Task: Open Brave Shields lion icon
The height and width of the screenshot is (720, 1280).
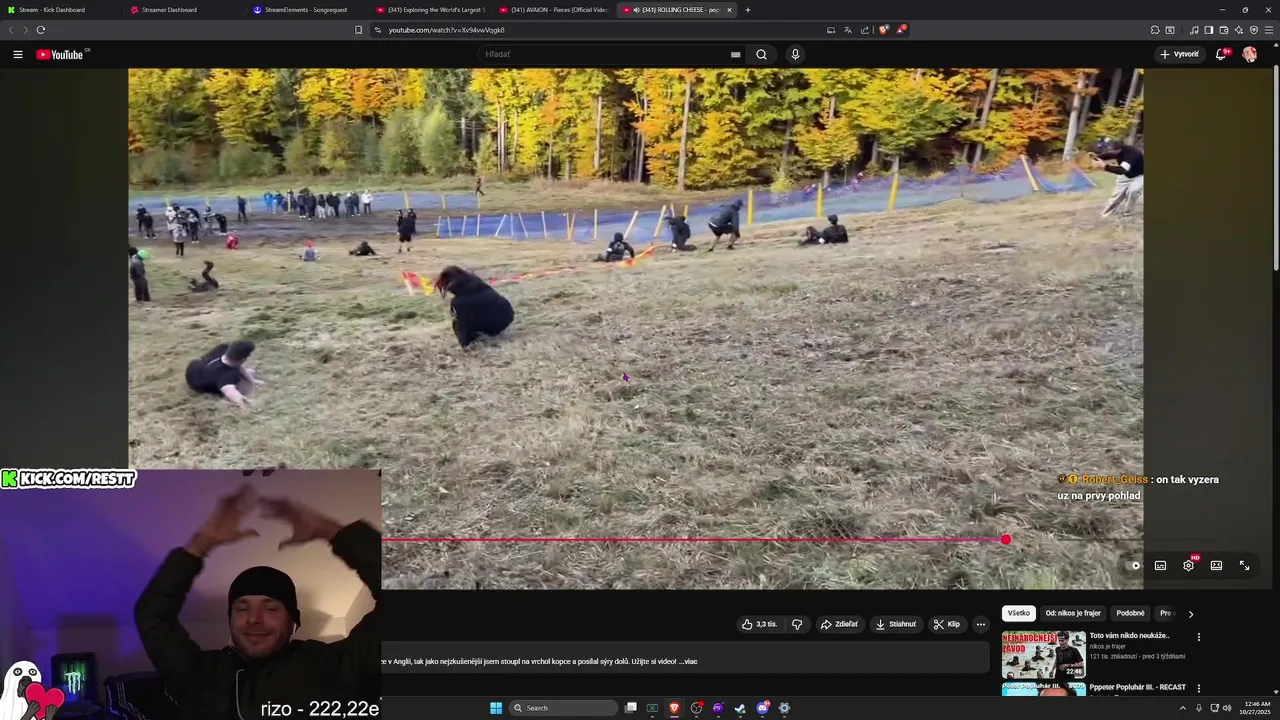Action: tap(884, 30)
